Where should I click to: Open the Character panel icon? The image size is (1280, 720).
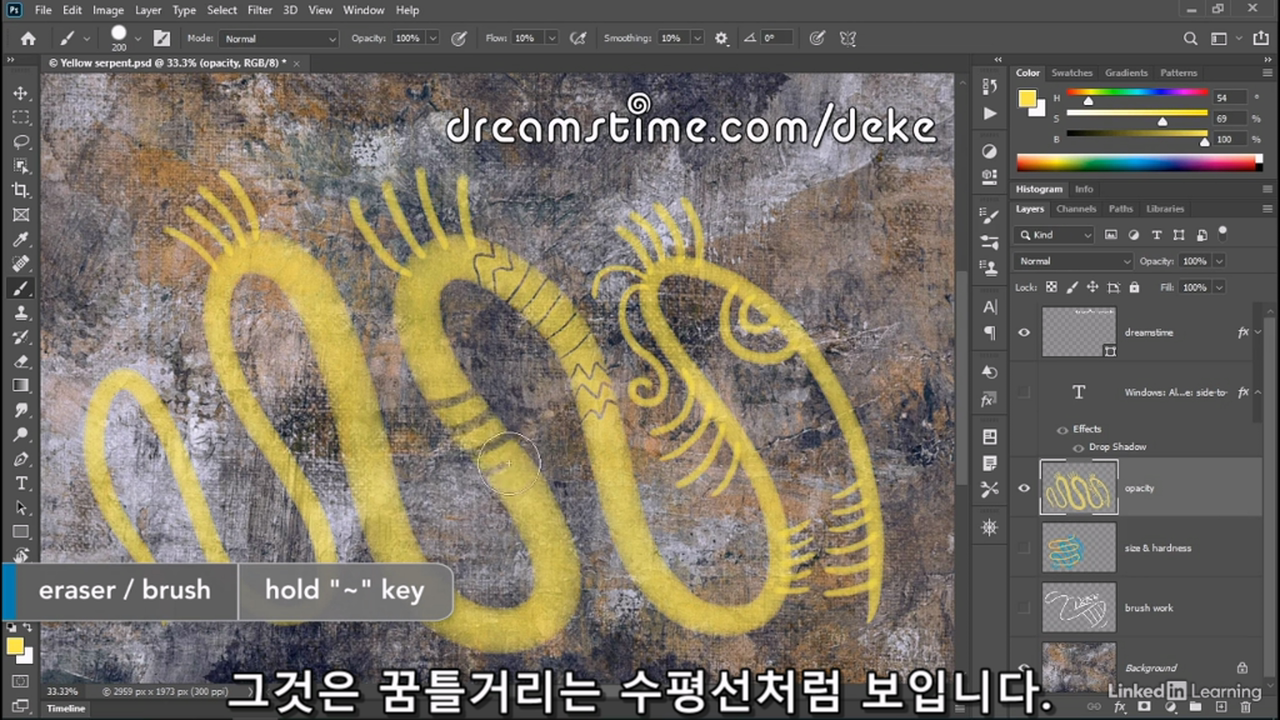tap(990, 307)
